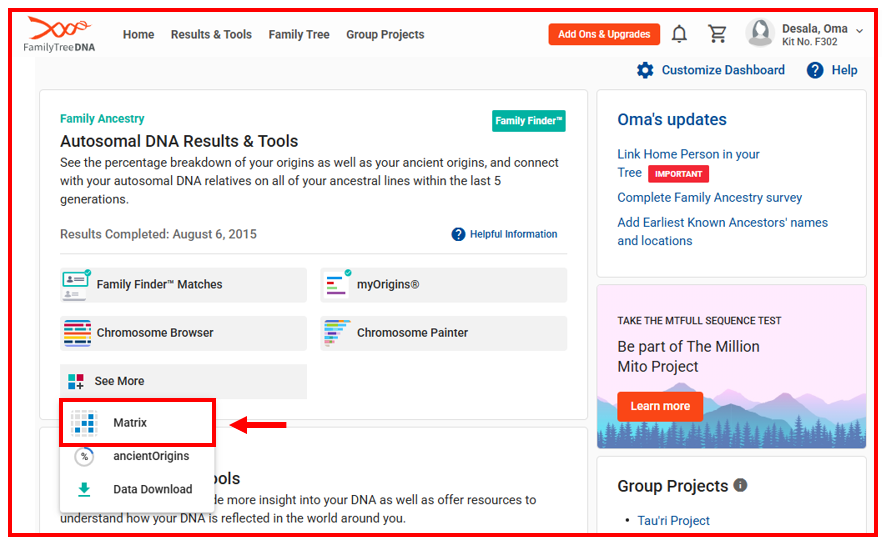Click the Matrix grid icon
This screenshot has height=546, width=887.
click(84, 423)
